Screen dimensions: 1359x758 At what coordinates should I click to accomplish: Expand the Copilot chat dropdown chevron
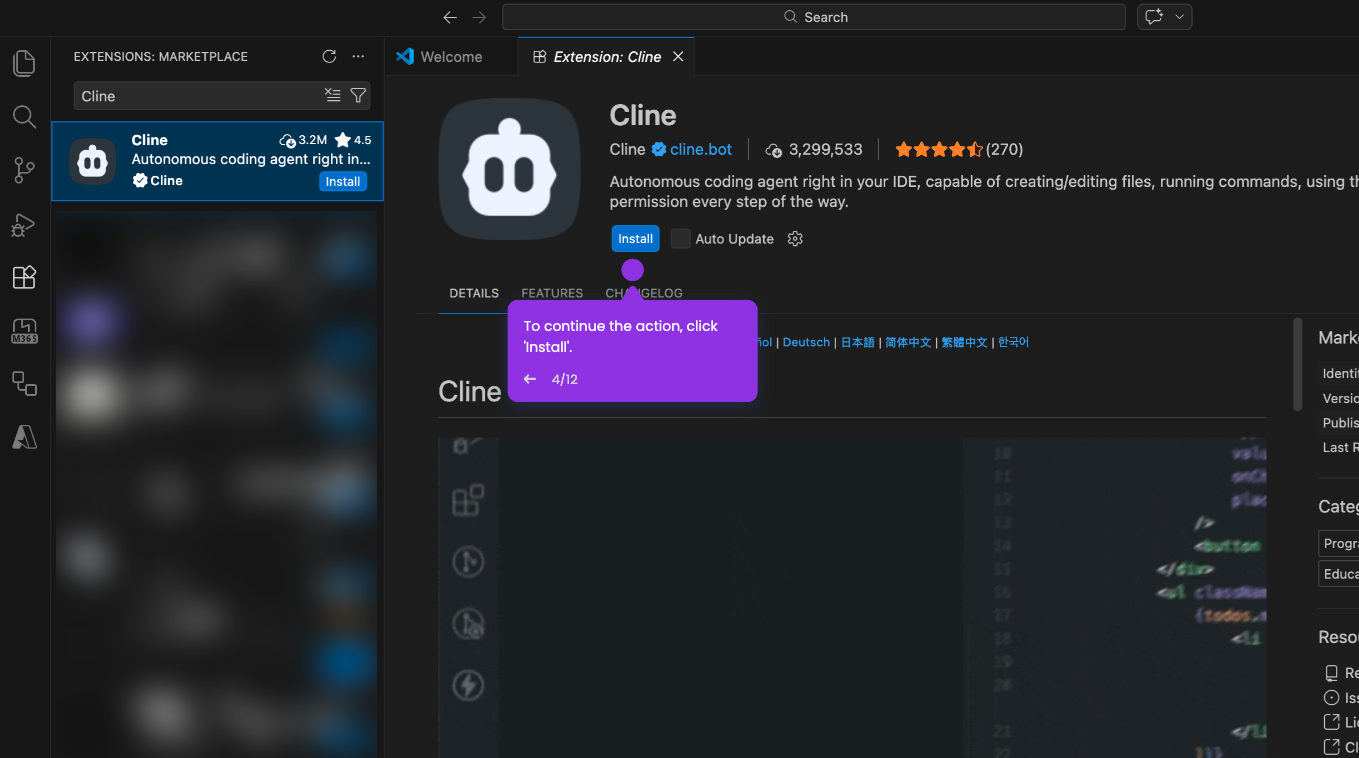[1180, 17]
